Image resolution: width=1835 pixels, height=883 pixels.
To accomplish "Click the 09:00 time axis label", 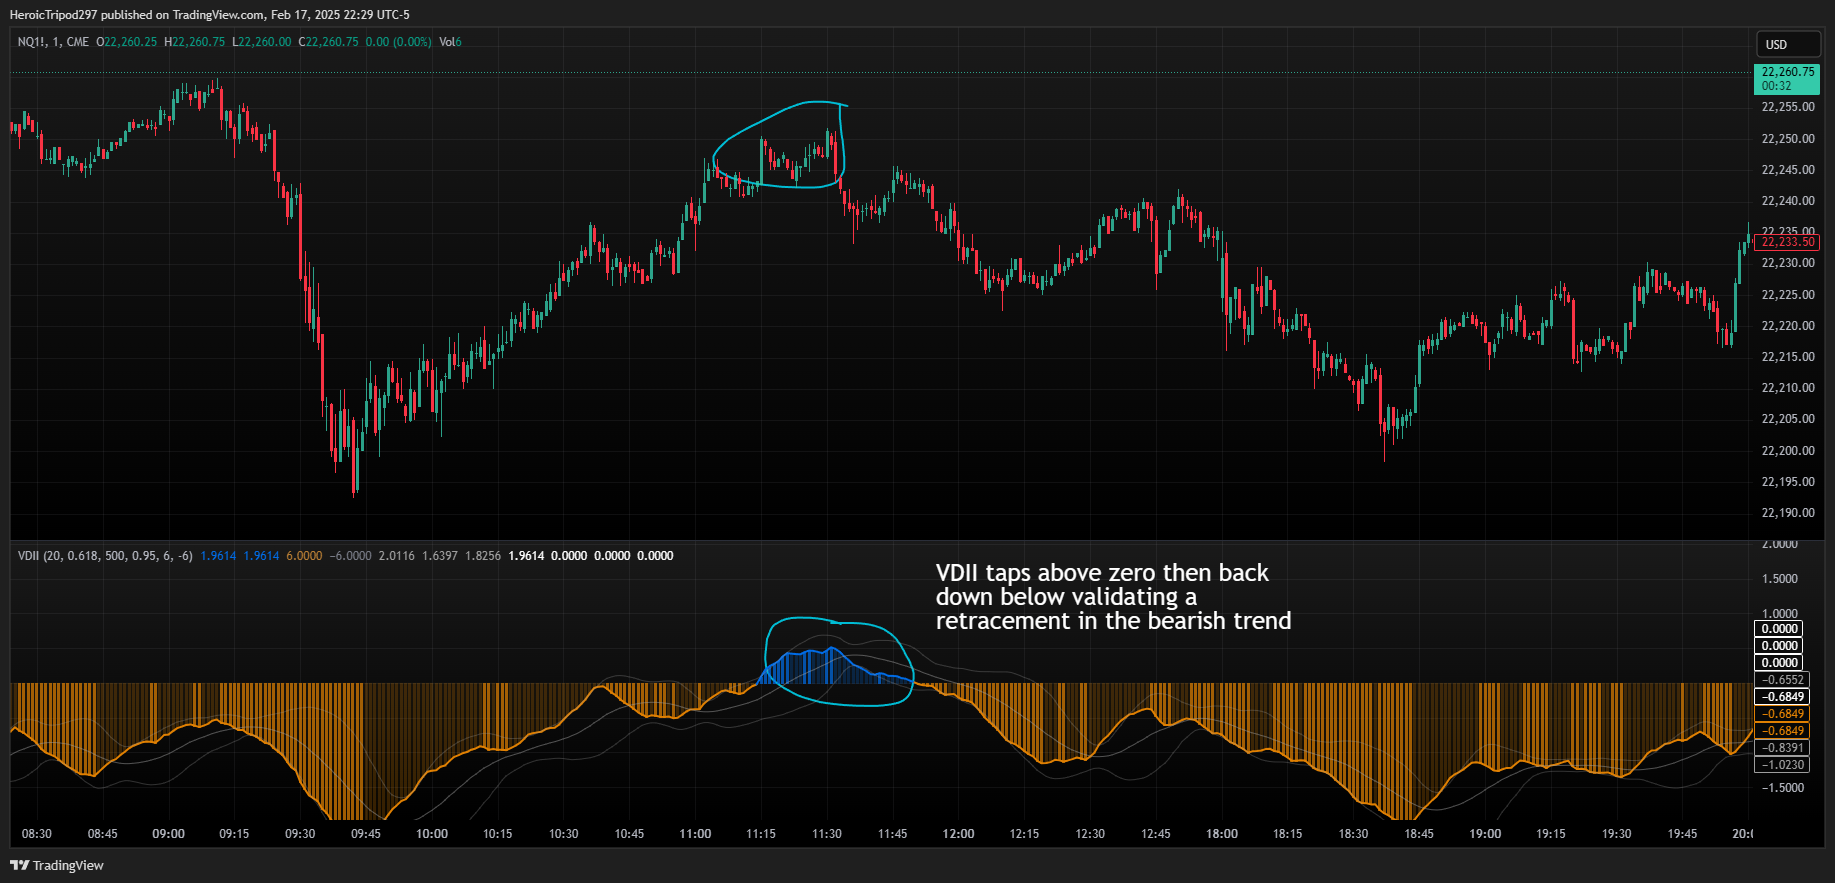I will click(168, 834).
